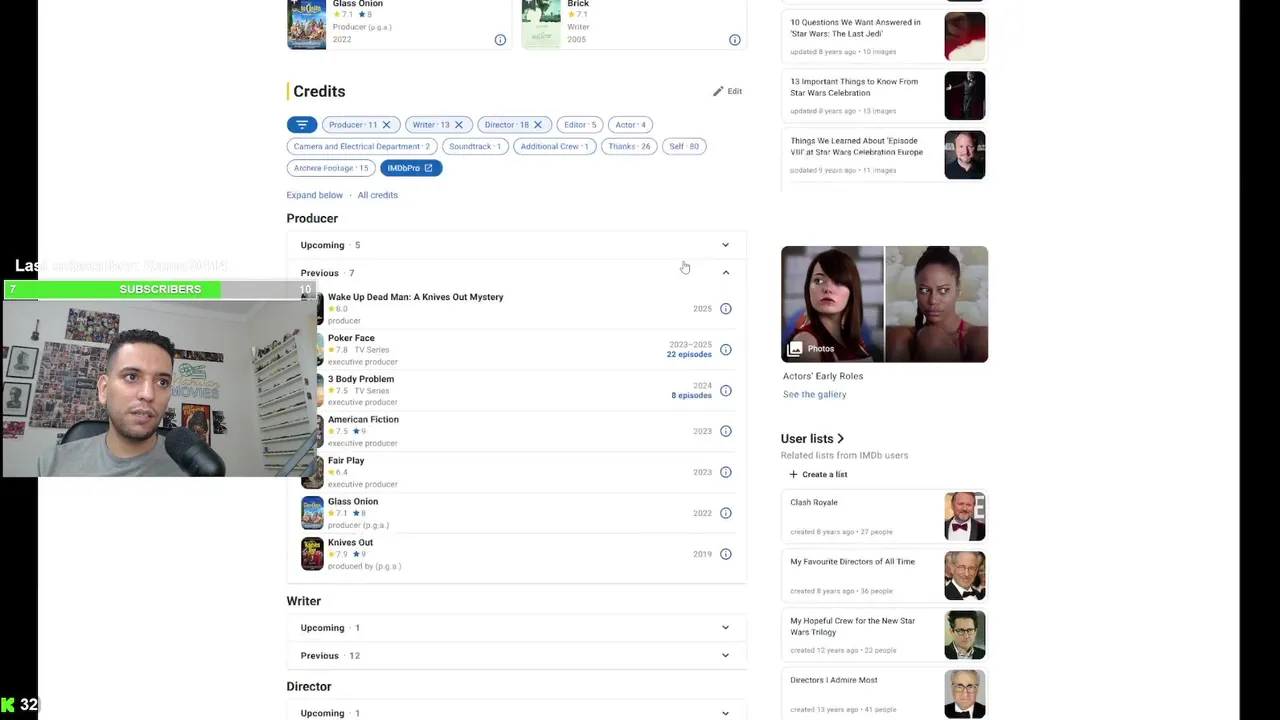Toggle the Actor 4 filter chip

pyautogui.click(x=630, y=125)
